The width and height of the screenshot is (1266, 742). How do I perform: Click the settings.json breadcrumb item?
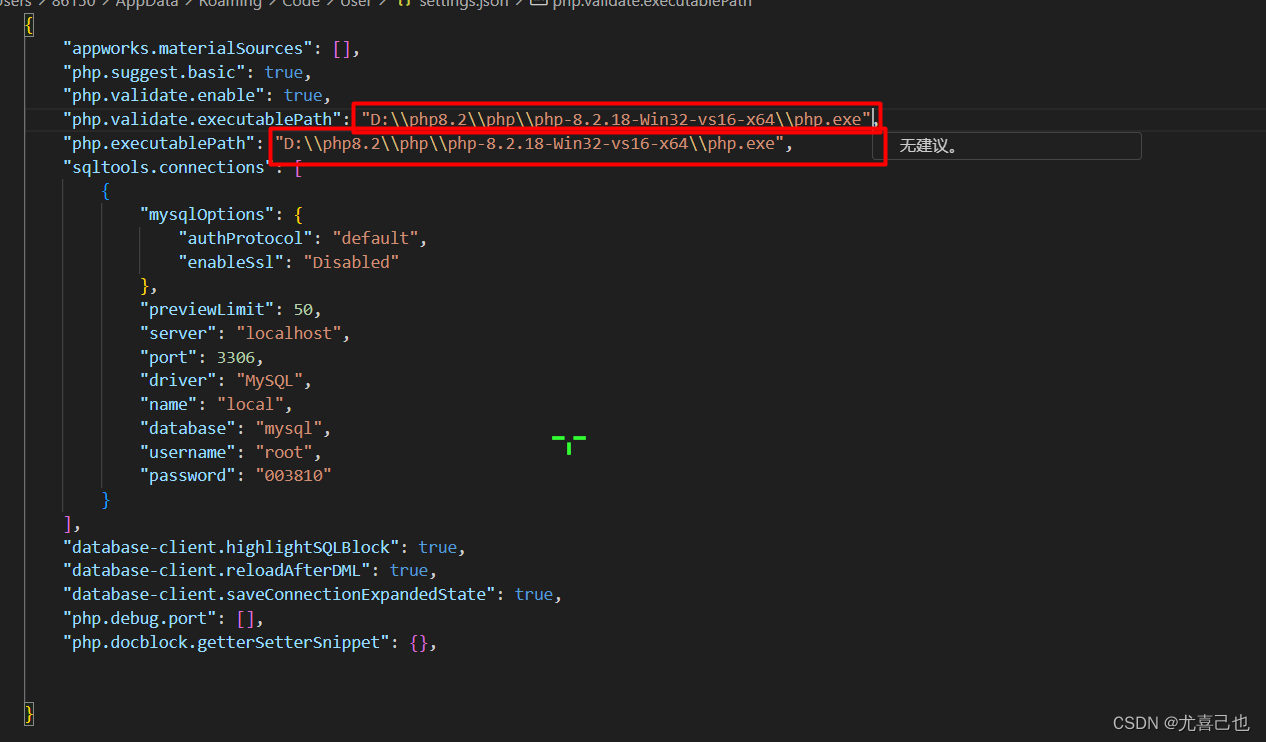(463, 4)
